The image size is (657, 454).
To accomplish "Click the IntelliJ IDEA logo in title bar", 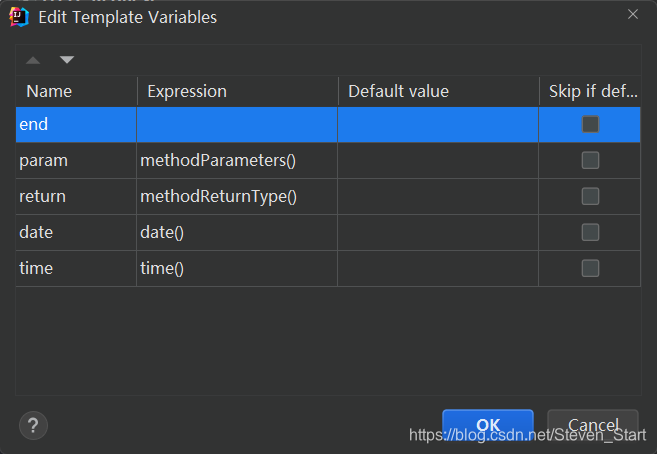I will (x=19, y=17).
